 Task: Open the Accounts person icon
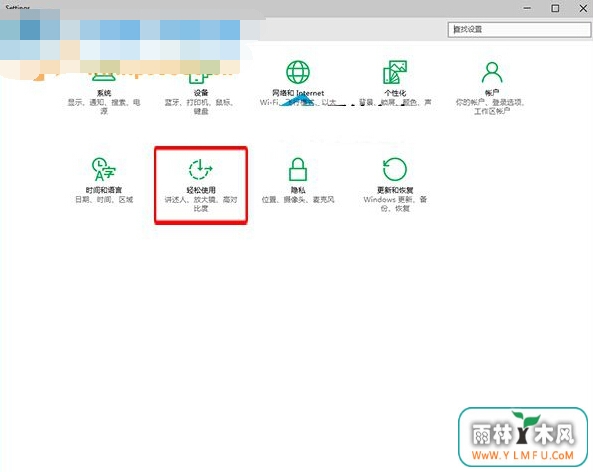point(492,72)
